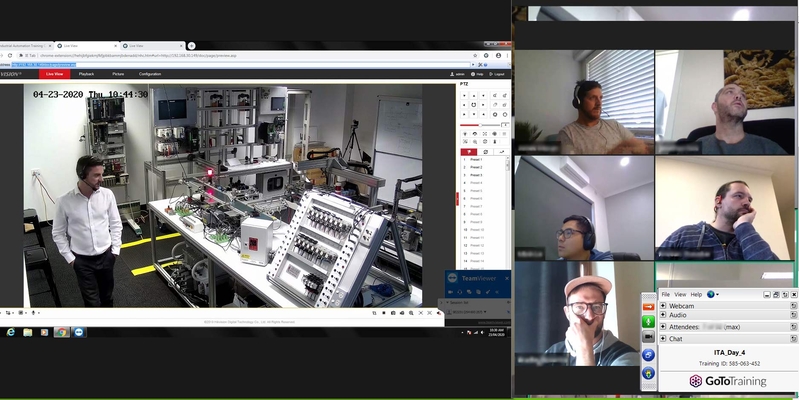The height and width of the screenshot is (400, 799).
Task: Switch to Industrial Automation Training browser tab
Action: click(x=25, y=46)
